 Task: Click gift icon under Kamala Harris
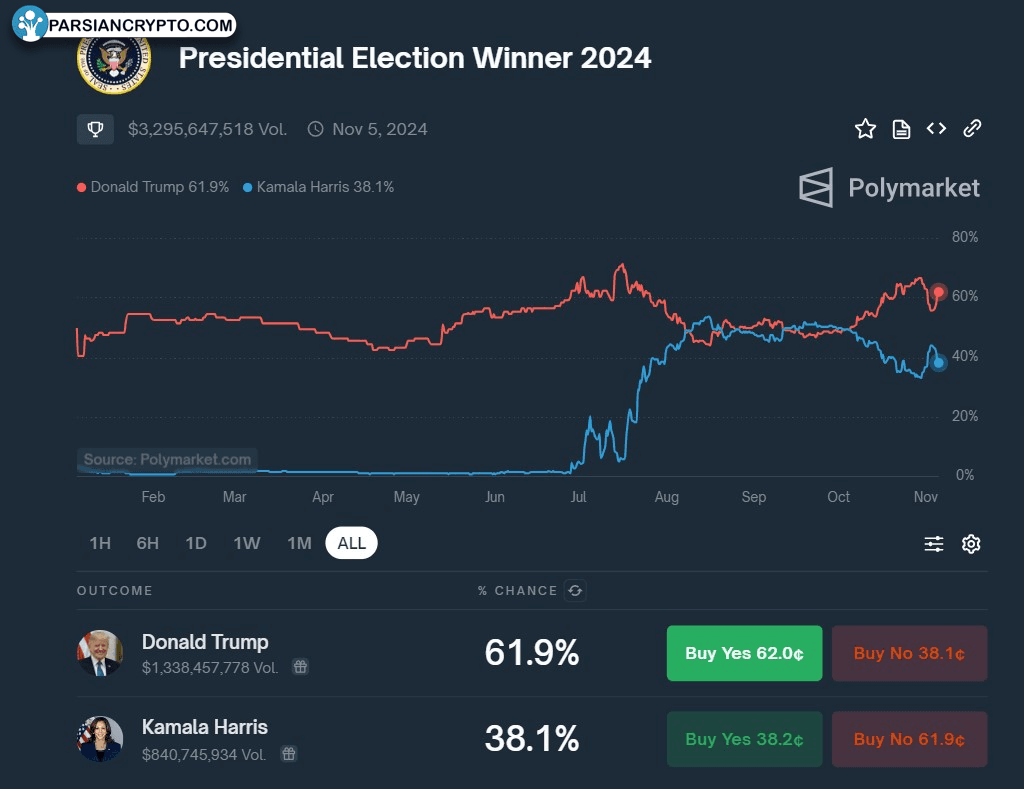[288, 754]
